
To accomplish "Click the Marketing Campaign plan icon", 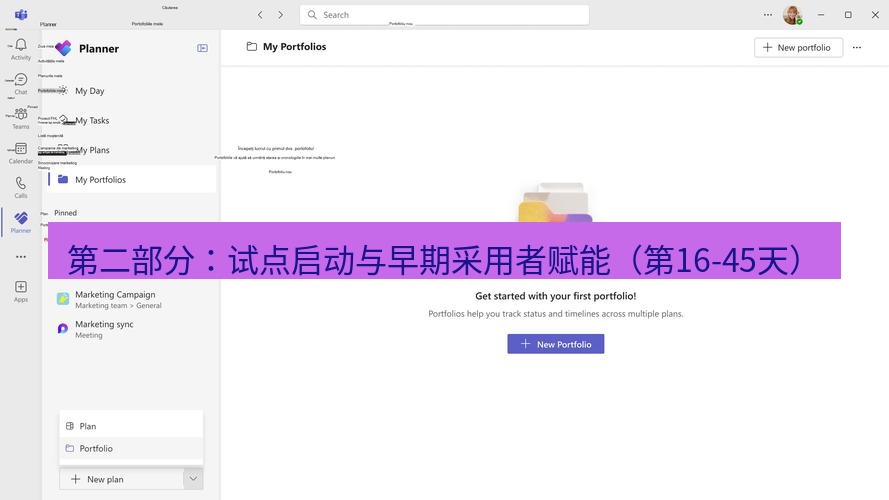I will (63, 298).
